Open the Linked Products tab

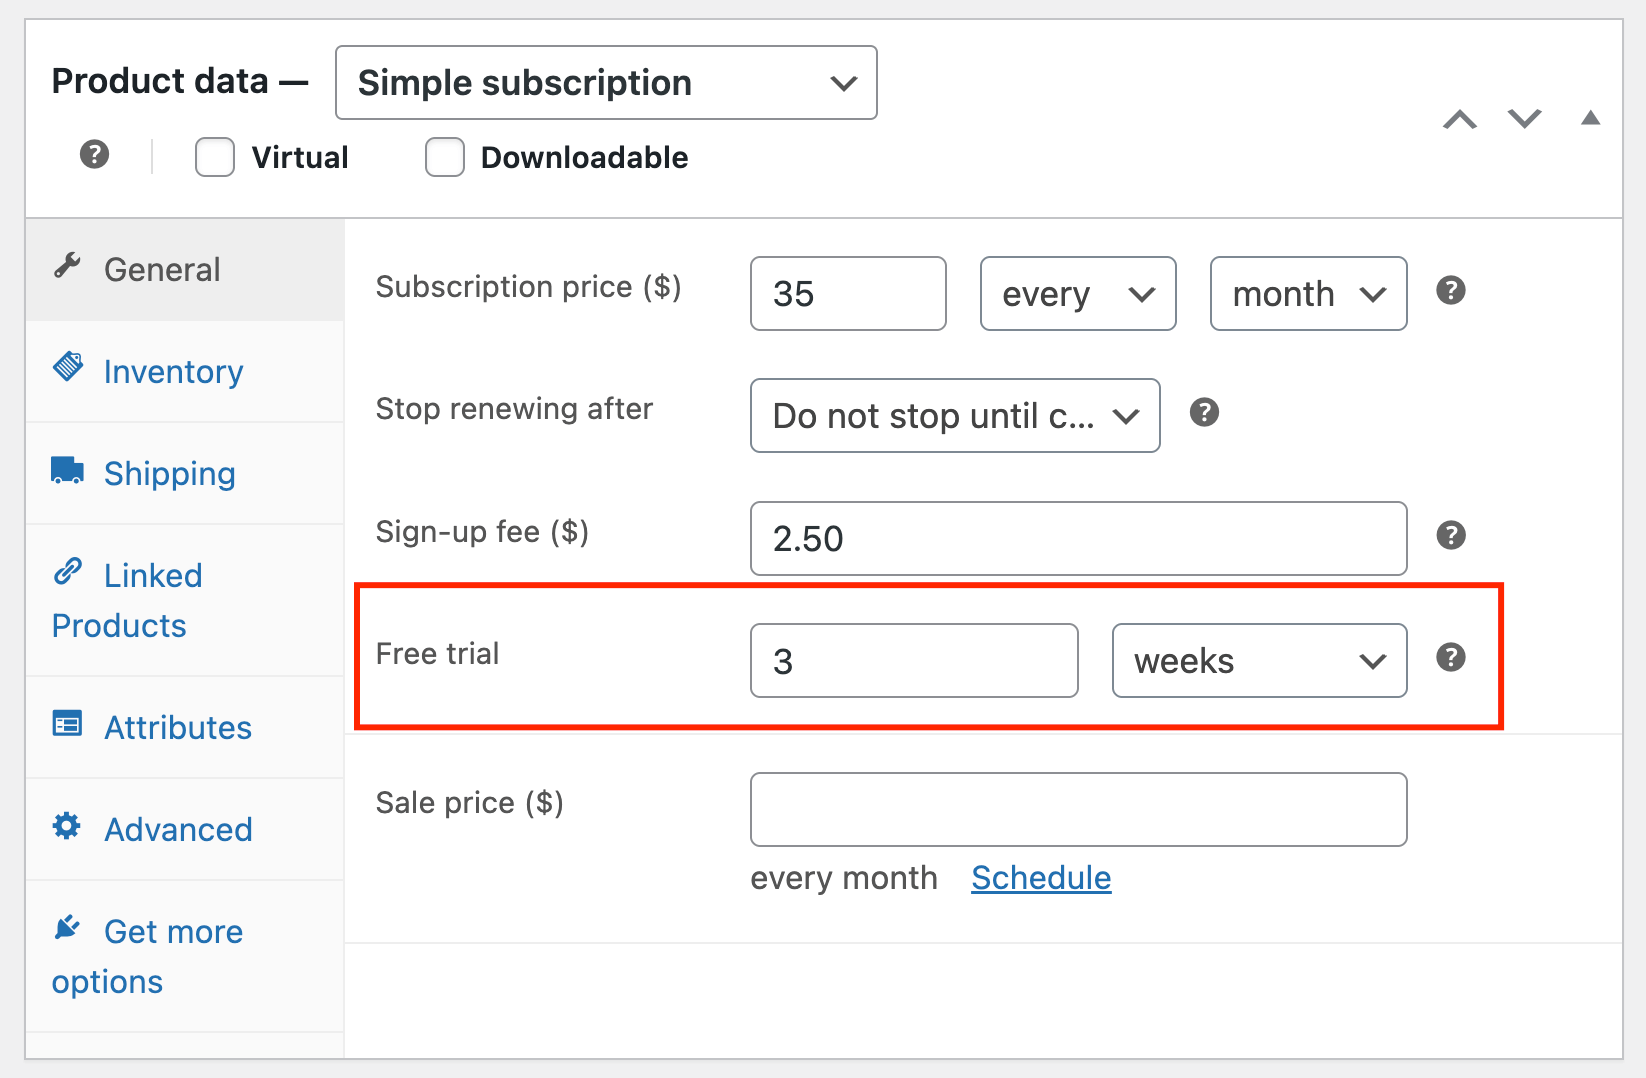click(x=185, y=601)
